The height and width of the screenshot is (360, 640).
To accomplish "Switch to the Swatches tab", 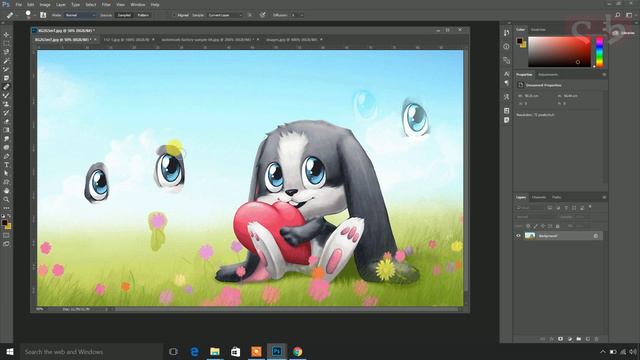I will click(x=538, y=29).
